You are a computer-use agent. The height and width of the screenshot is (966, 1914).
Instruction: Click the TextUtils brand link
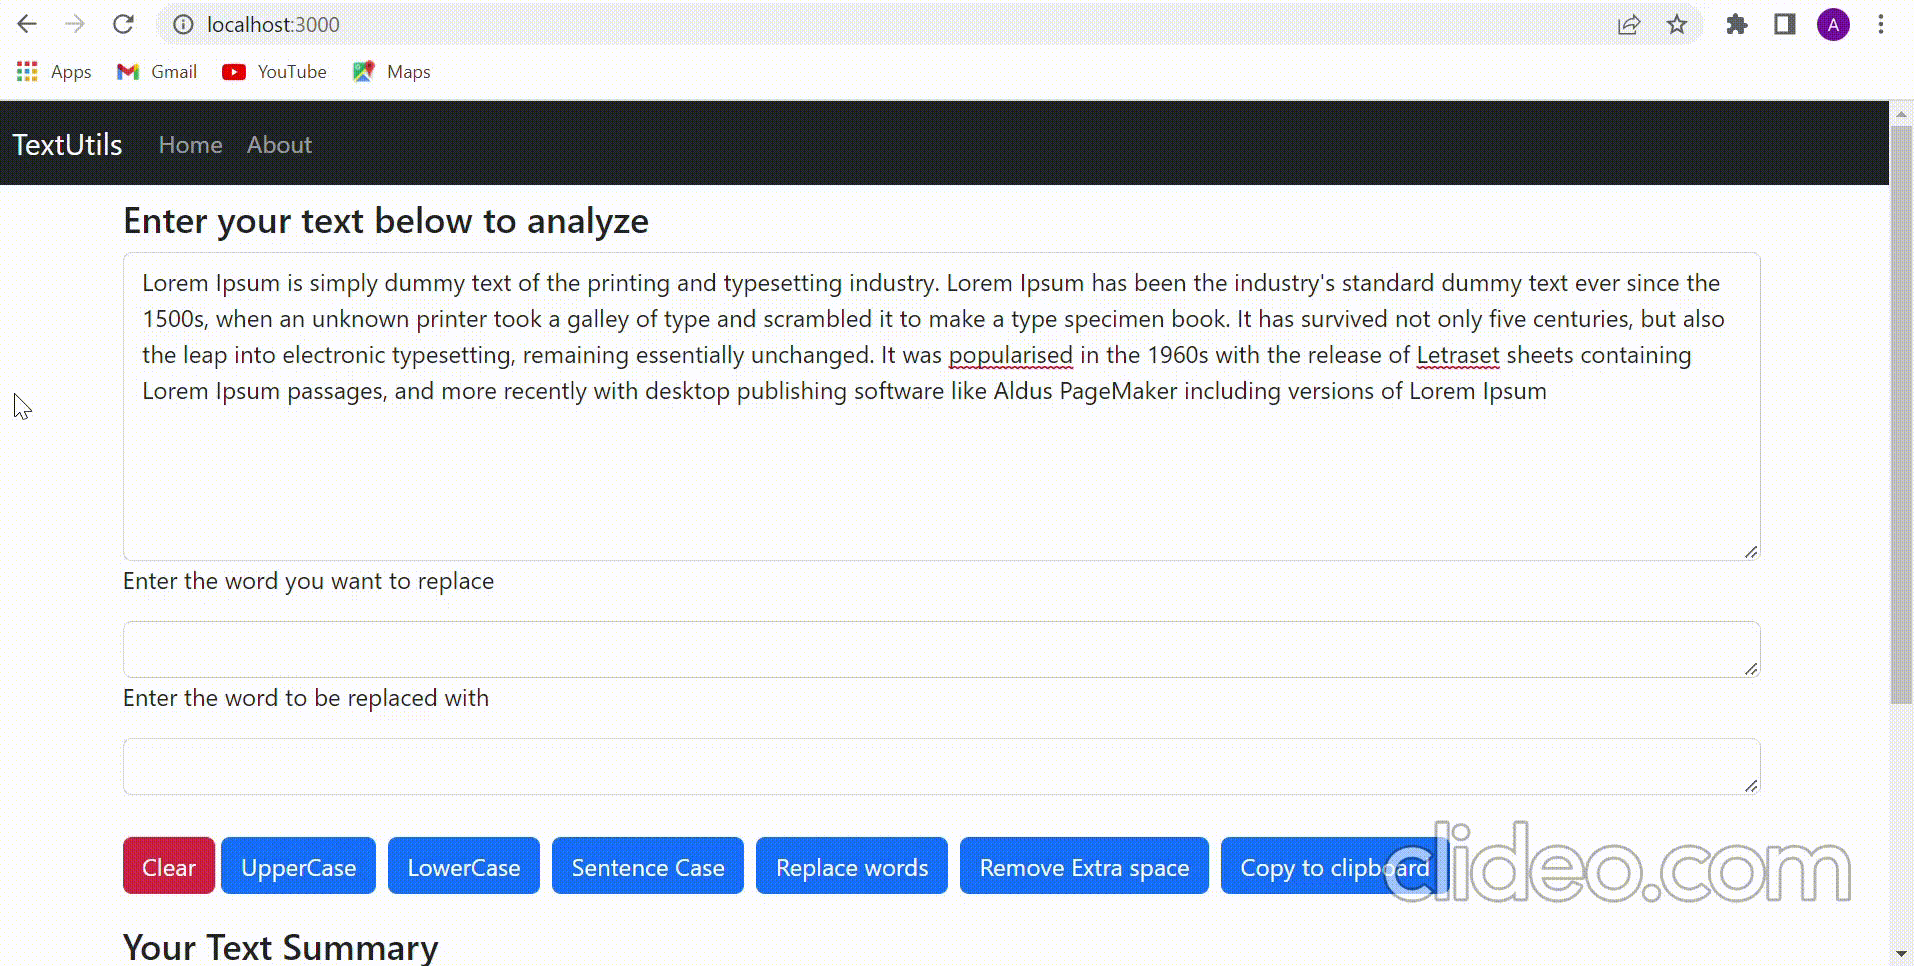tap(67, 145)
